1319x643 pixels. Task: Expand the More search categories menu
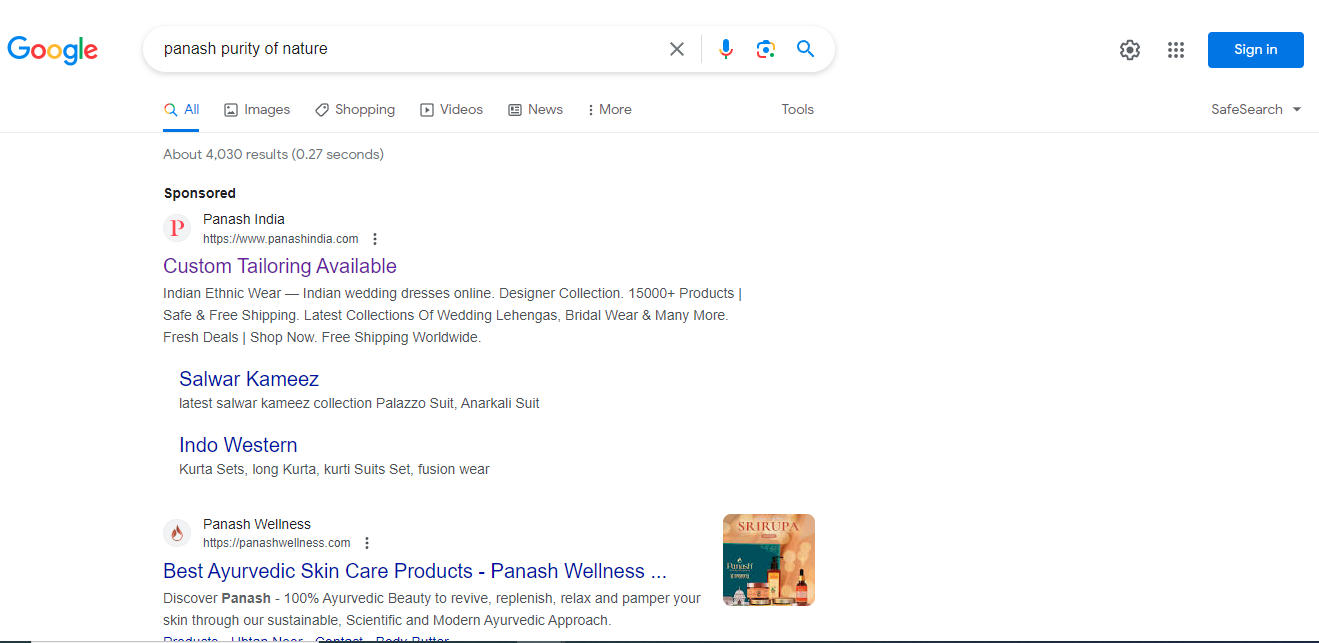[609, 109]
